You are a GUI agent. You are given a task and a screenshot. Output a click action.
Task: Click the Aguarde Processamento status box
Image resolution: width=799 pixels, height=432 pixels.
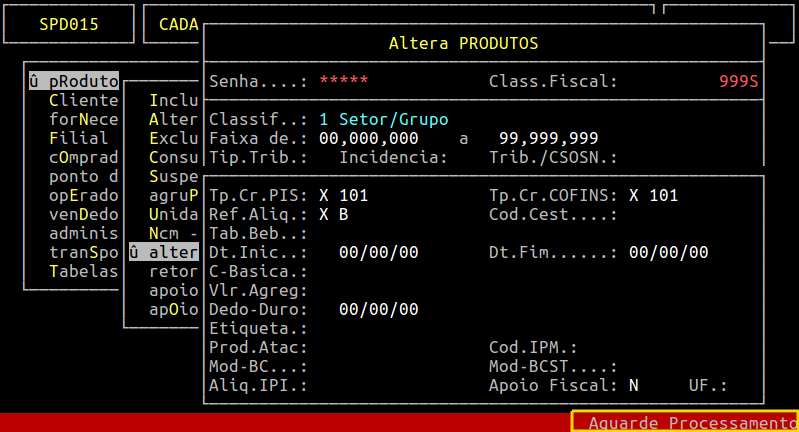pyautogui.click(x=685, y=422)
